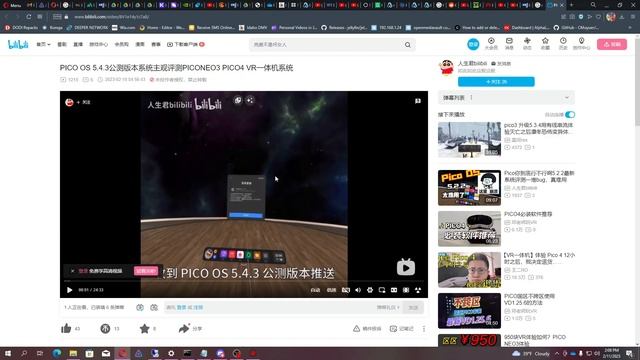Favorite the video with the star icon

pyautogui.click(x=144, y=328)
